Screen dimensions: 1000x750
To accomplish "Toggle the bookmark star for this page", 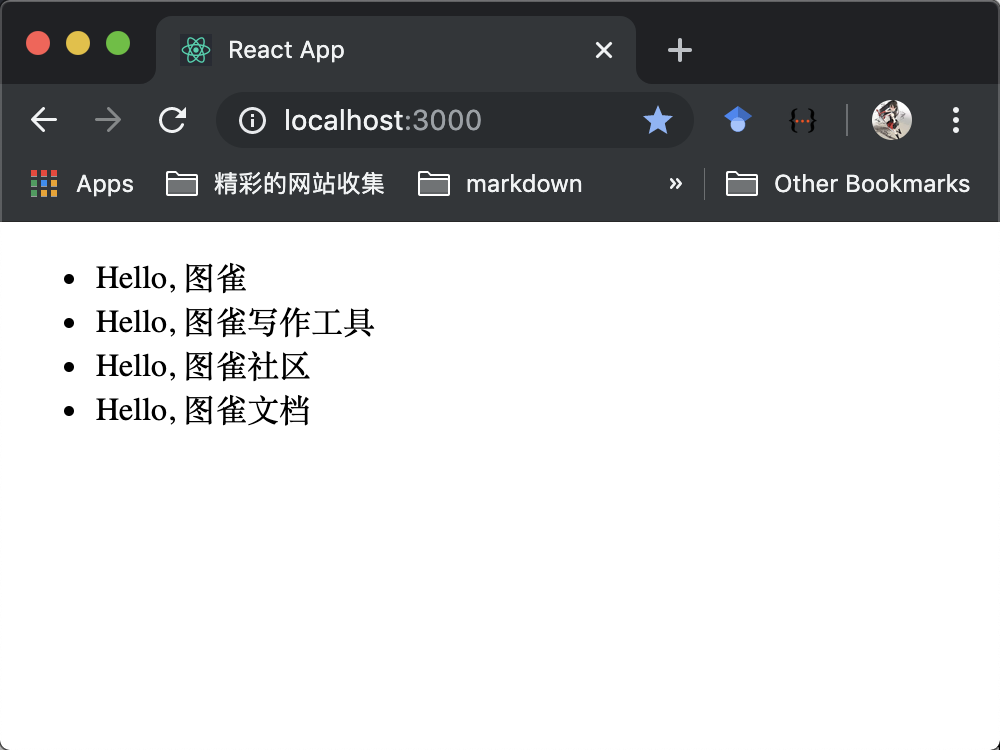I will [x=658, y=119].
